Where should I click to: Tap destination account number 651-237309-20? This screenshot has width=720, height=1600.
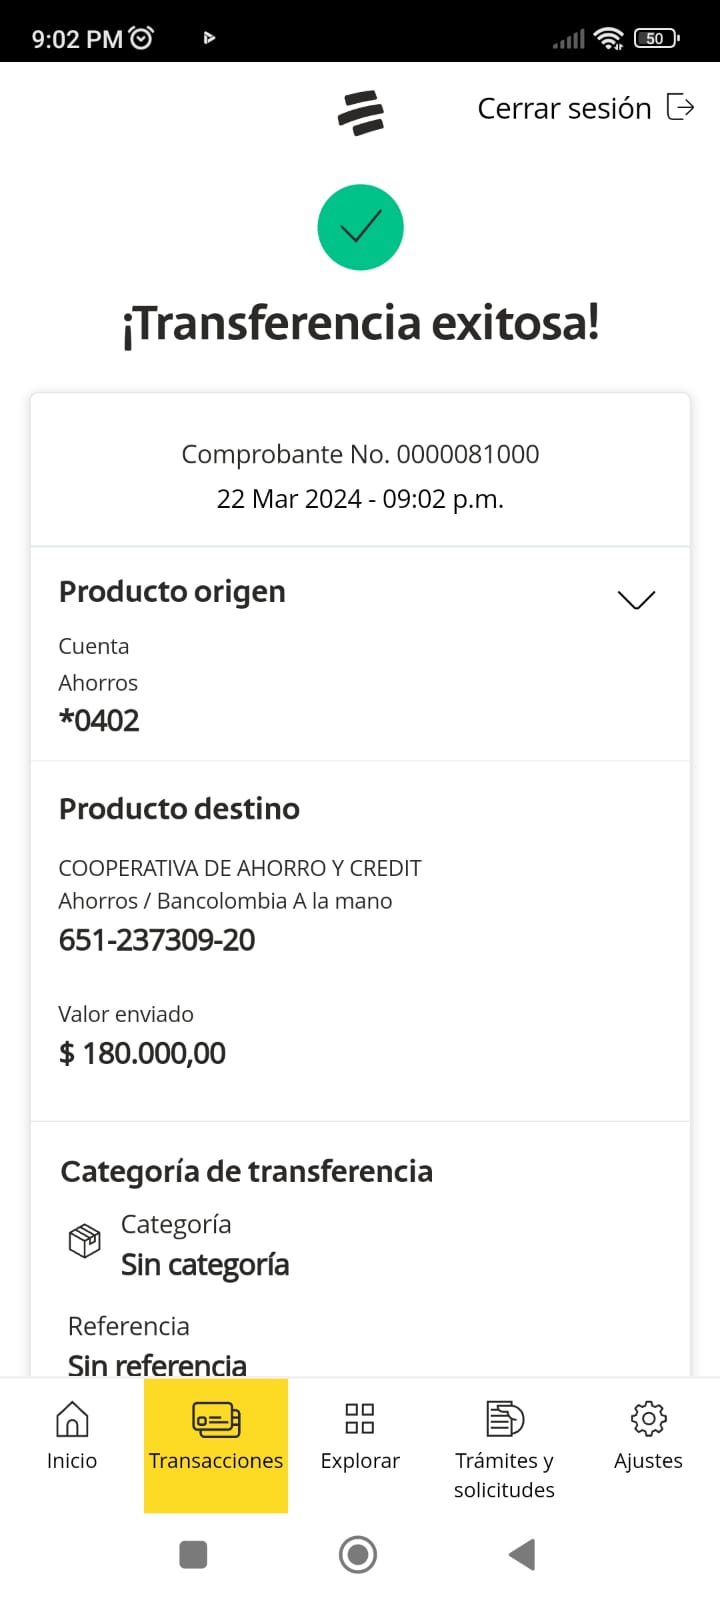(x=157, y=940)
